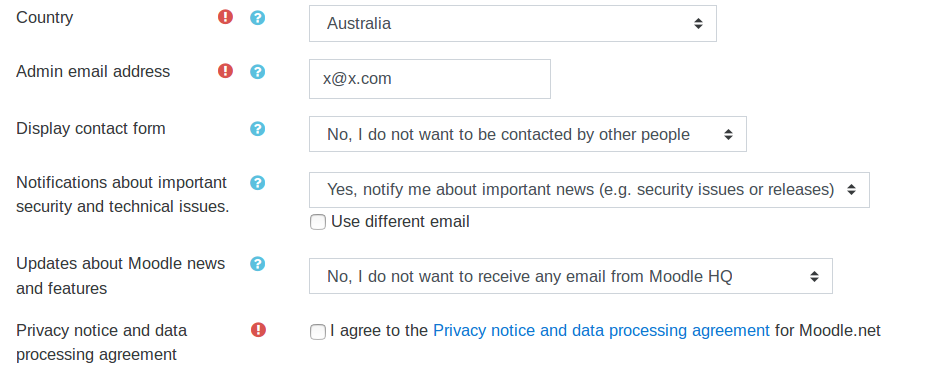933x382 pixels.
Task: Click required icon next to Country
Action: (225, 17)
